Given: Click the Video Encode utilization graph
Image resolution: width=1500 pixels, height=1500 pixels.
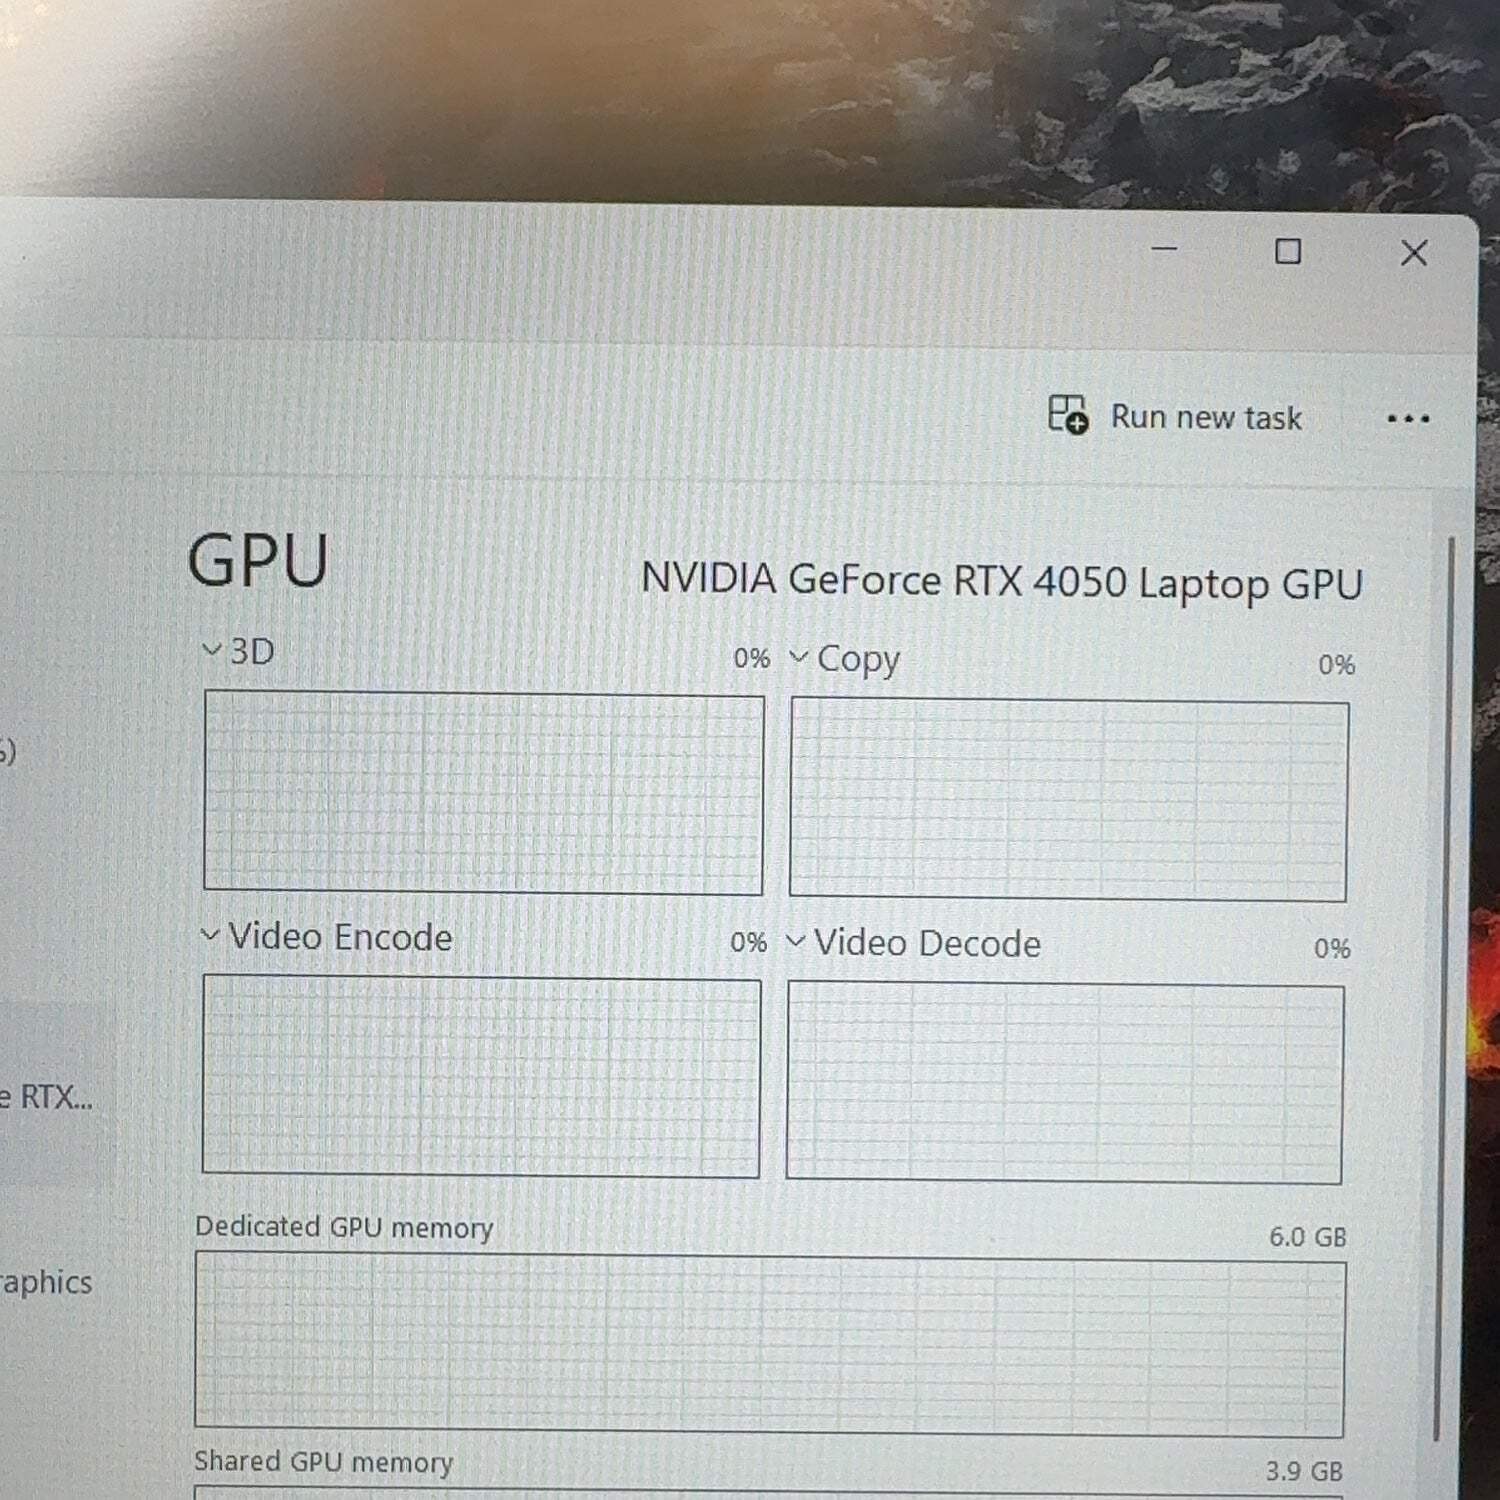Looking at the screenshot, I should point(481,1076).
